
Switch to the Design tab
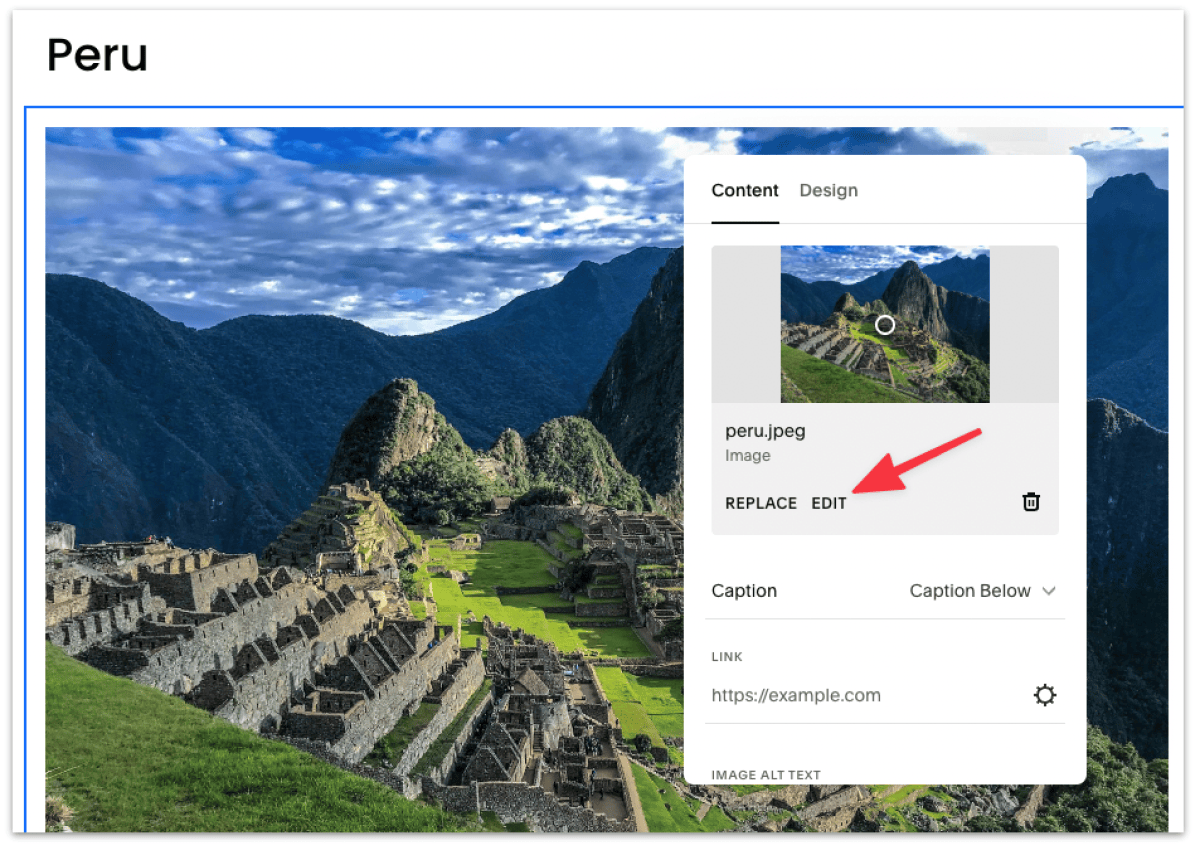[x=828, y=190]
